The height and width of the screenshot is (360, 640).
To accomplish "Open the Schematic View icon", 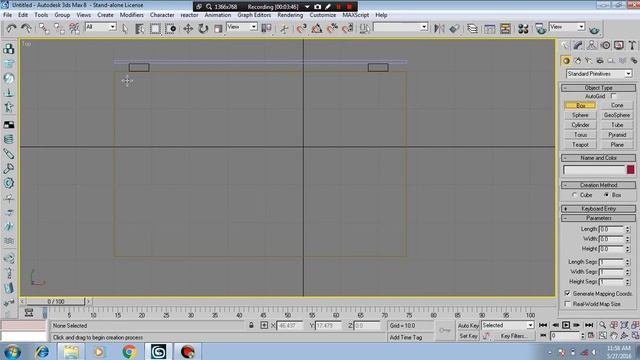I will (x=505, y=28).
